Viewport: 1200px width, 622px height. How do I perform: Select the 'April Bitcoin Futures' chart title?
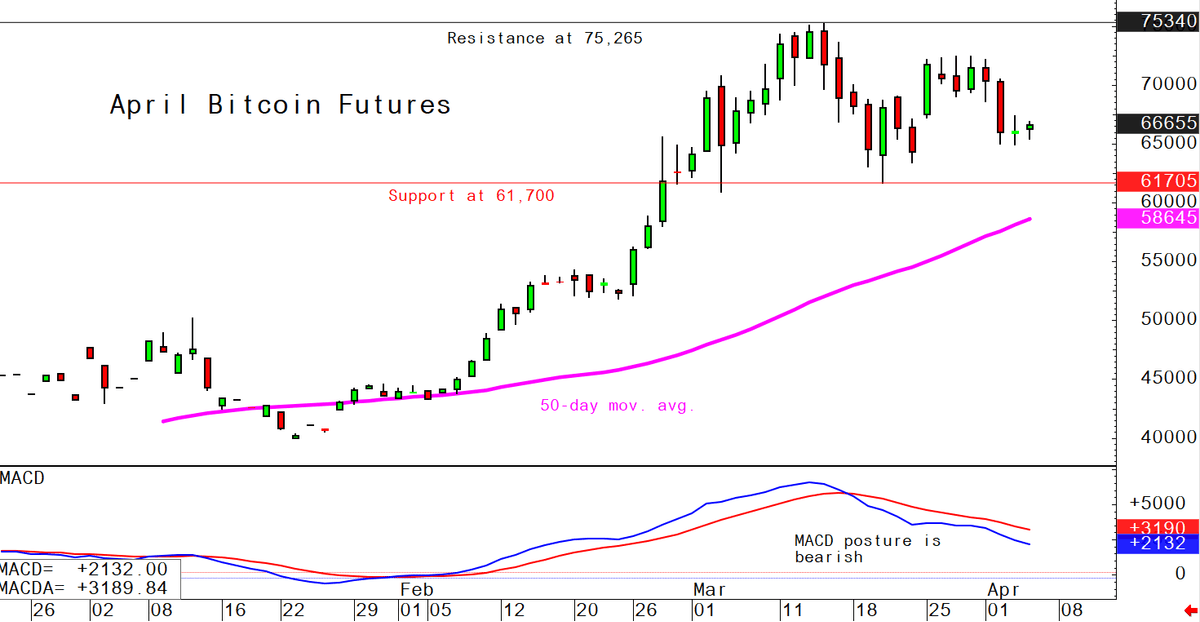click(x=280, y=105)
